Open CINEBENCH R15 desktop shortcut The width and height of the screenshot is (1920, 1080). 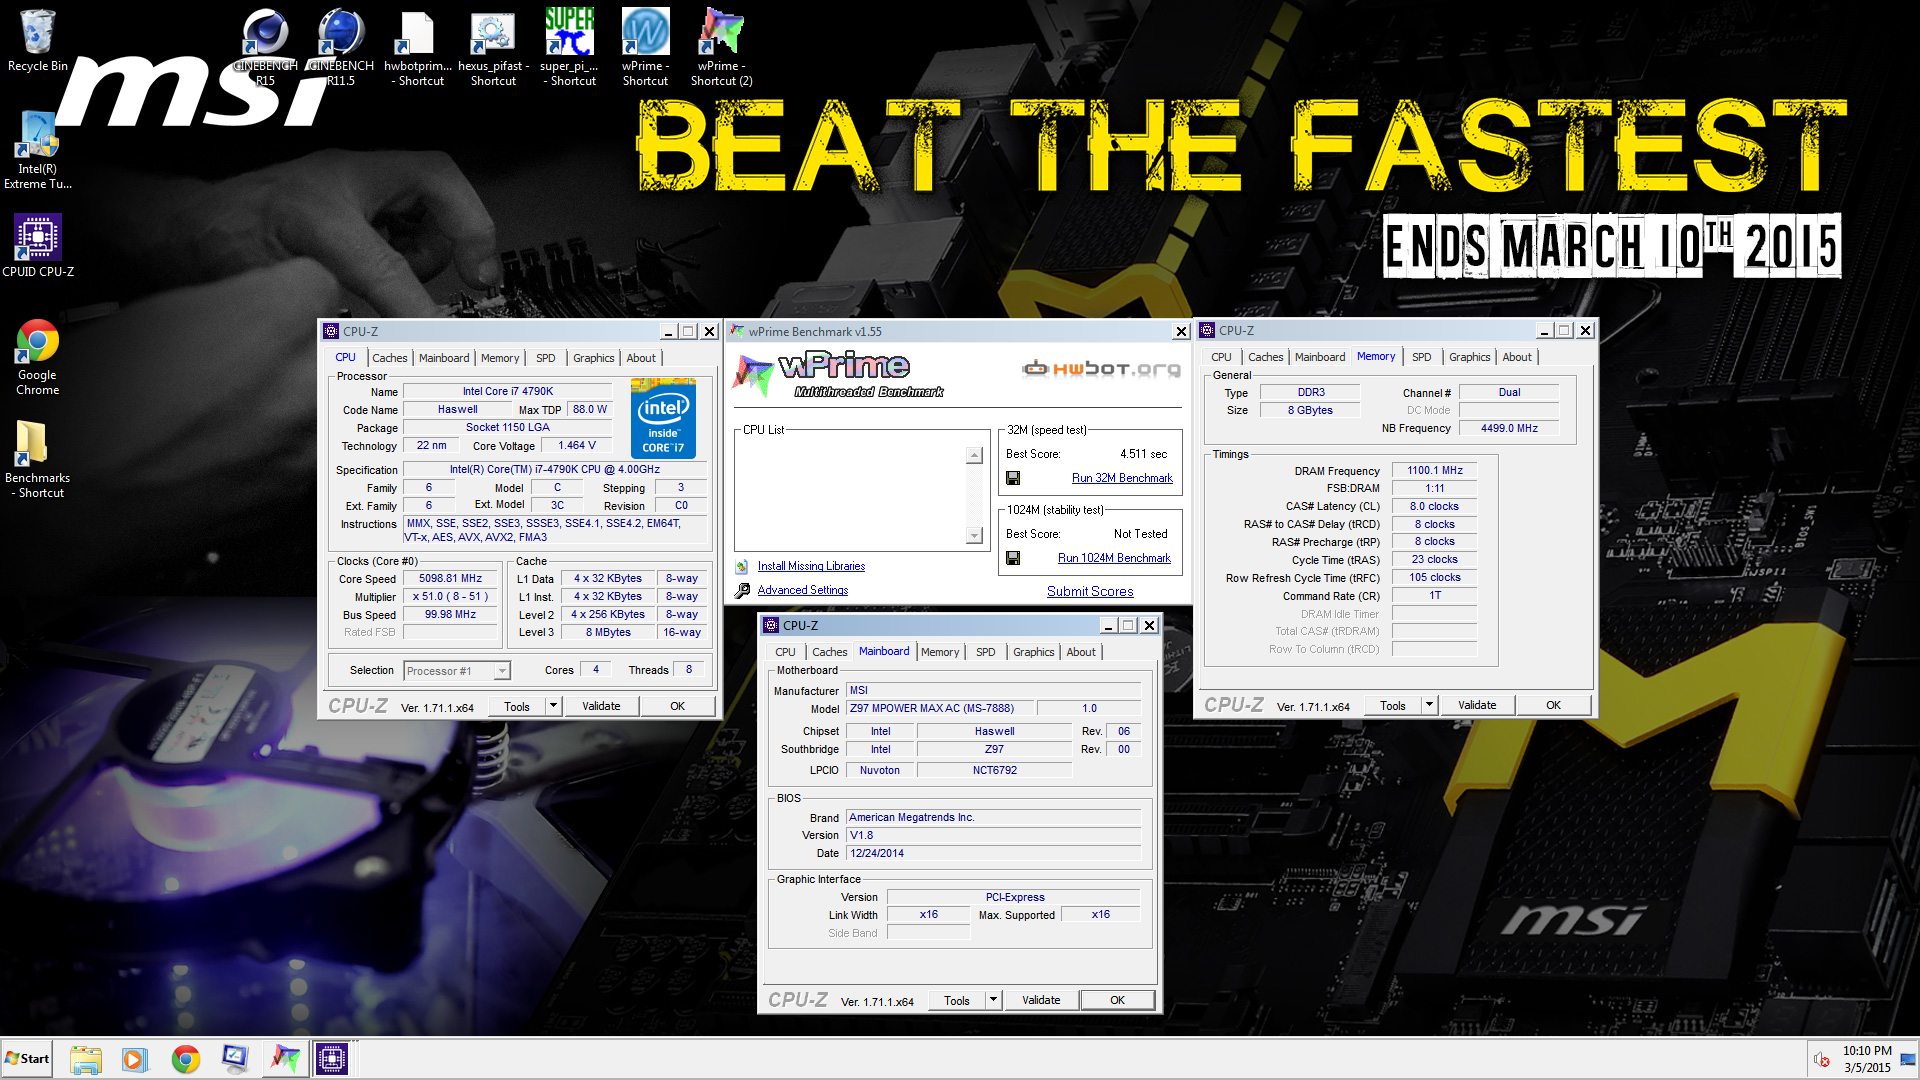[265, 46]
